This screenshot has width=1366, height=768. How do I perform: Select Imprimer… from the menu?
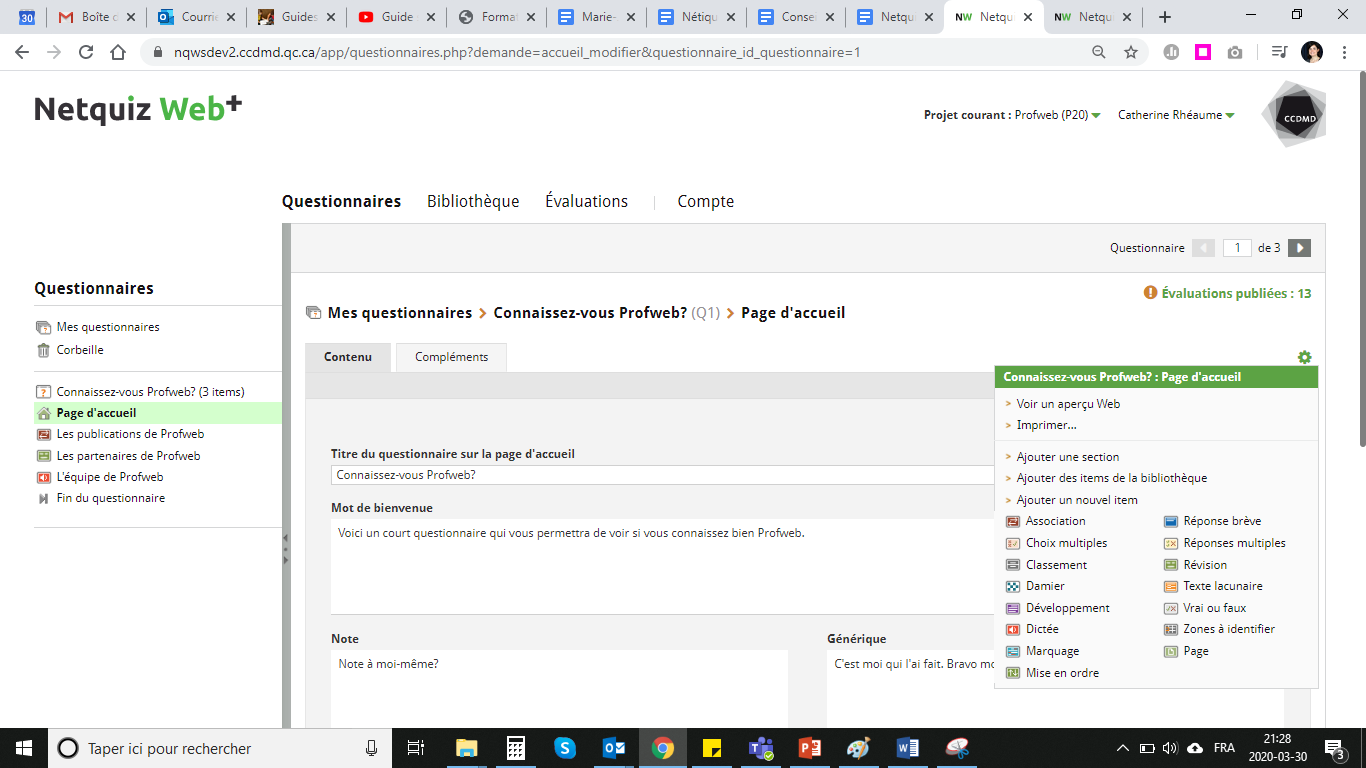1046,425
